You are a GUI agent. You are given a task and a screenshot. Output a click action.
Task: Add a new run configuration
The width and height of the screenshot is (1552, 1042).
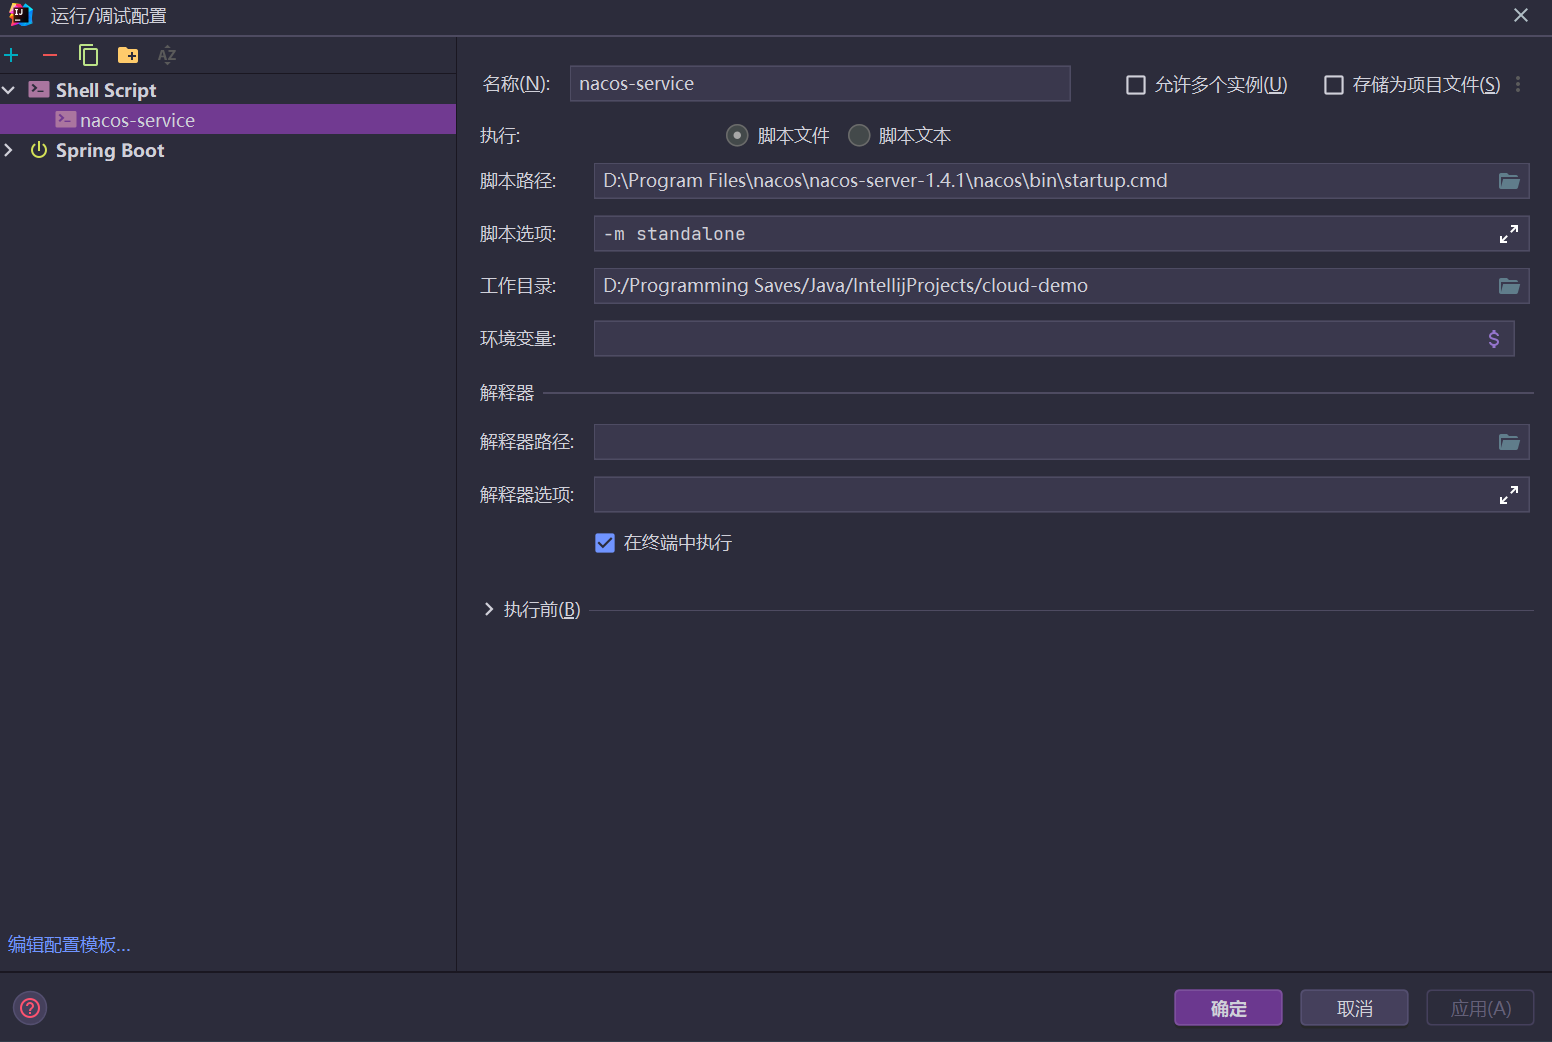point(12,55)
